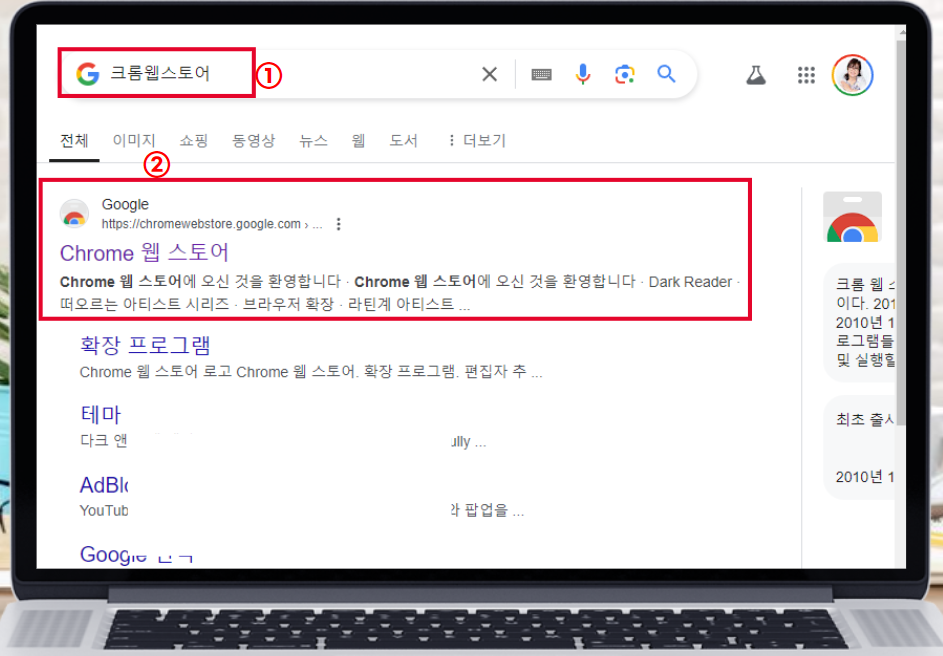Image resolution: width=943 pixels, height=656 pixels.
Task: Open Google Lens image search
Action: 625,74
